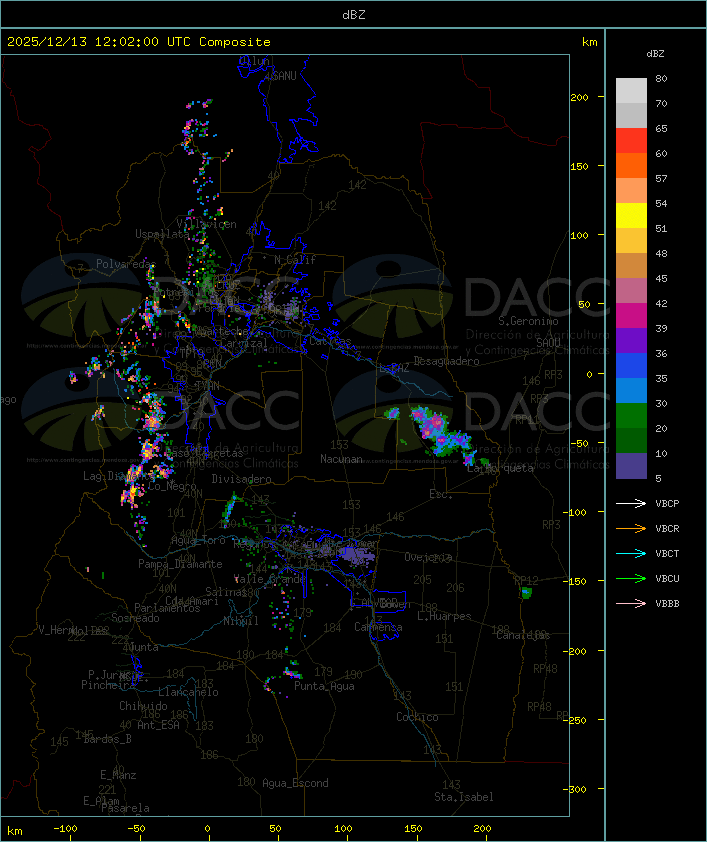Click the white VBCP arrow icon
707x842 pixels.
(631, 503)
